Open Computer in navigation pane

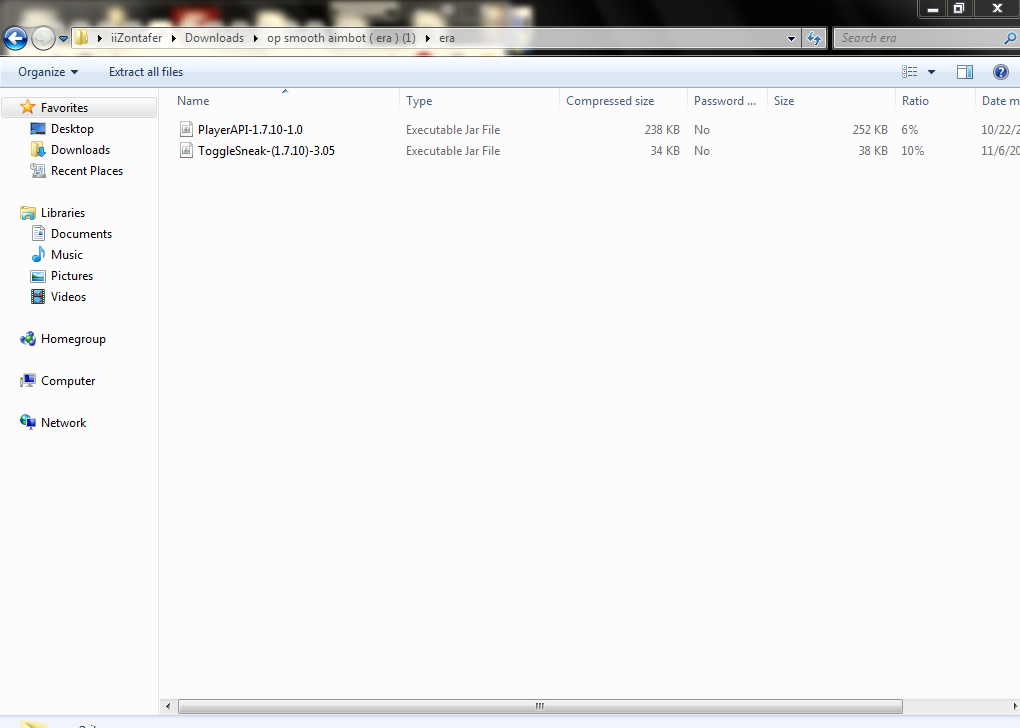pyautogui.click(x=68, y=381)
